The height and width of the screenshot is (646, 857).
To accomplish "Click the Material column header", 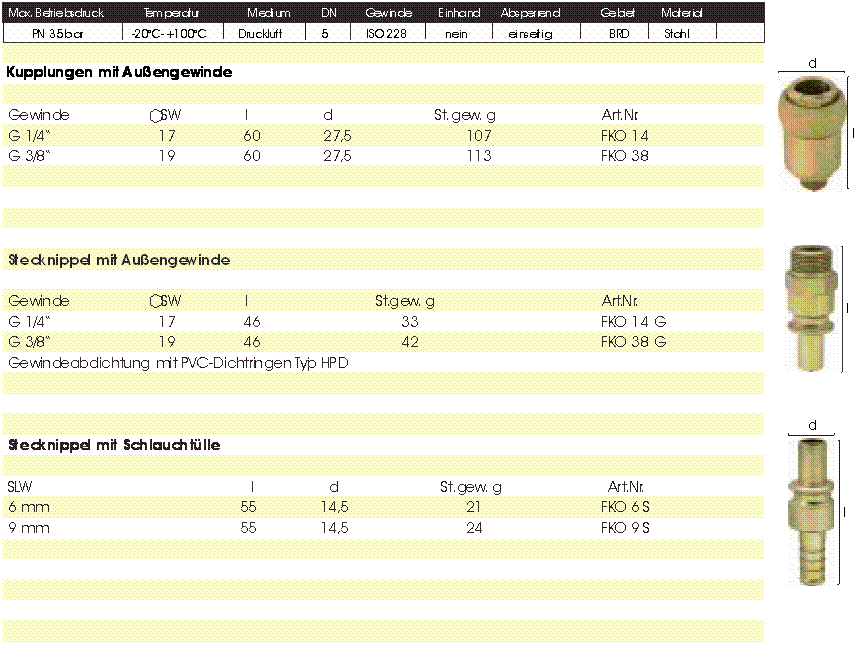I will 682,13.
